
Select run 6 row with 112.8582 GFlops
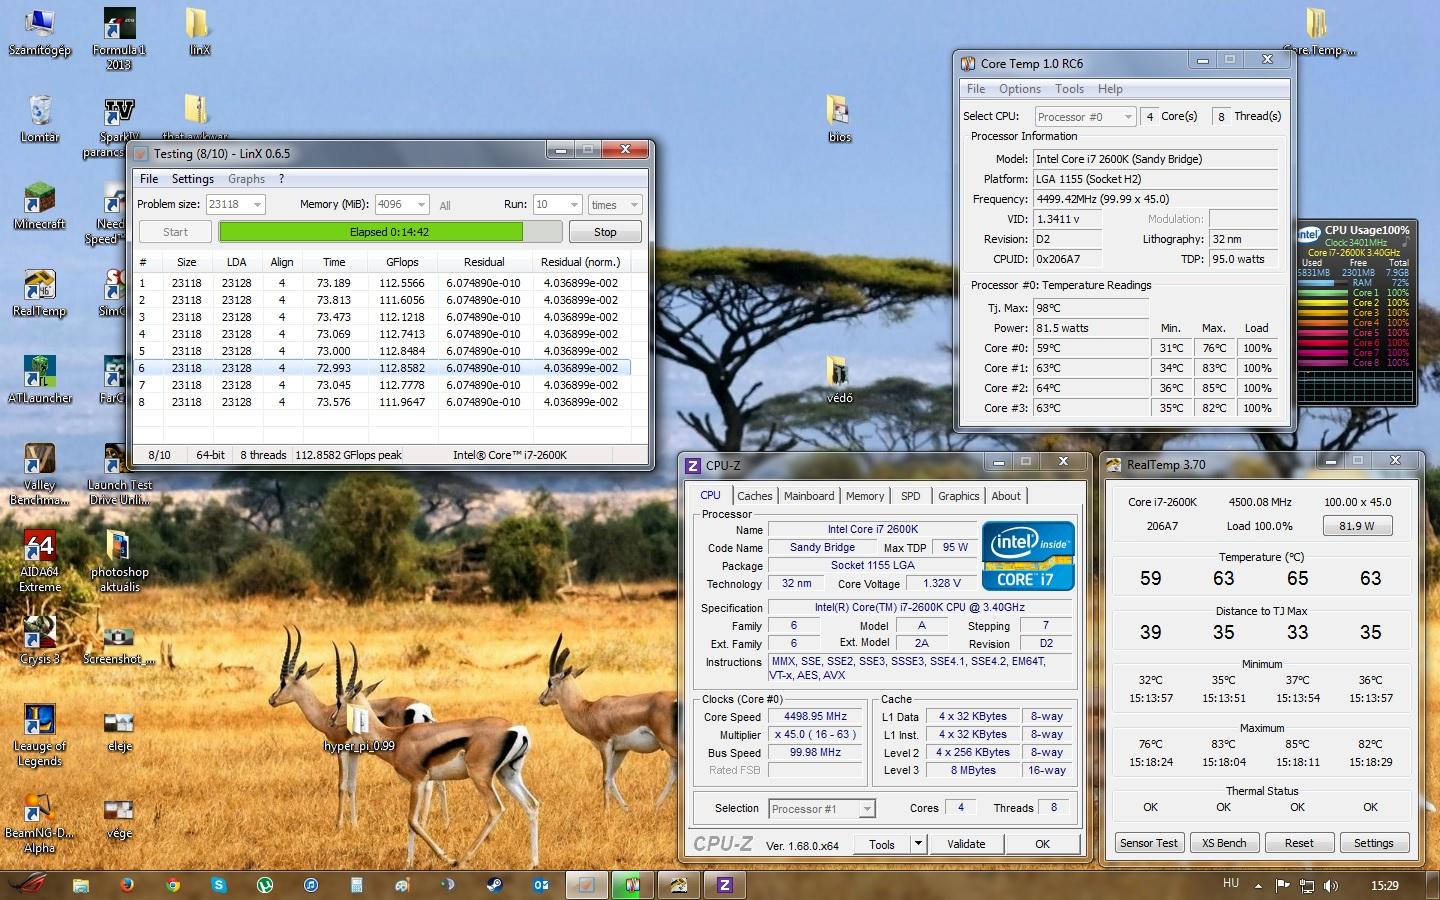click(x=382, y=368)
